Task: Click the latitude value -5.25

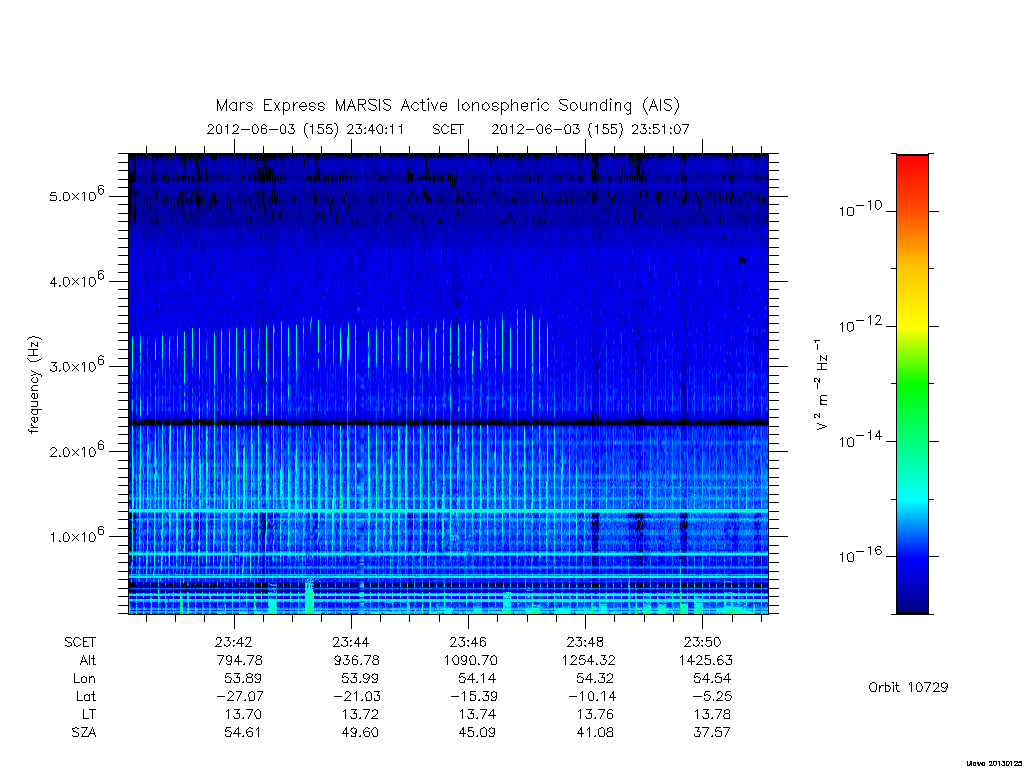Action: pyautogui.click(x=711, y=696)
